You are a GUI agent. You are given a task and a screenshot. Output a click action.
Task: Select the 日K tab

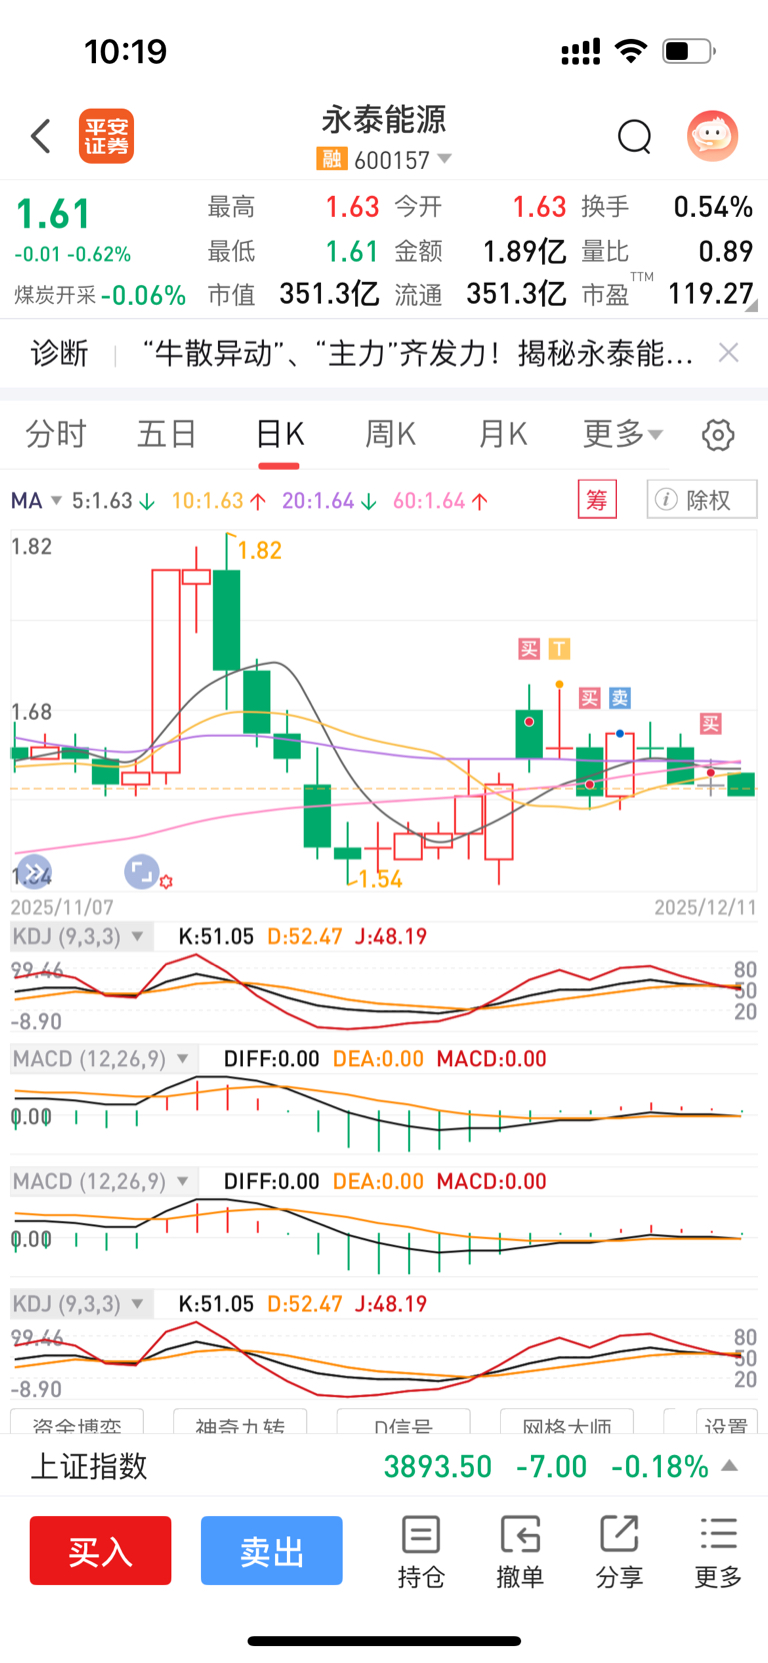(x=279, y=434)
